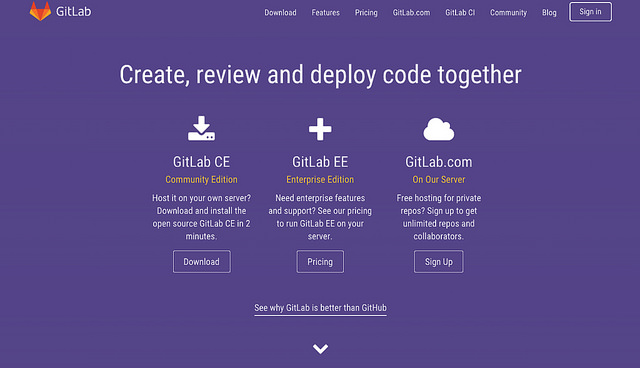Viewport: 640px width, 368px height.
Task: Click the GitLab wordmark text in header
Action: point(73,11)
